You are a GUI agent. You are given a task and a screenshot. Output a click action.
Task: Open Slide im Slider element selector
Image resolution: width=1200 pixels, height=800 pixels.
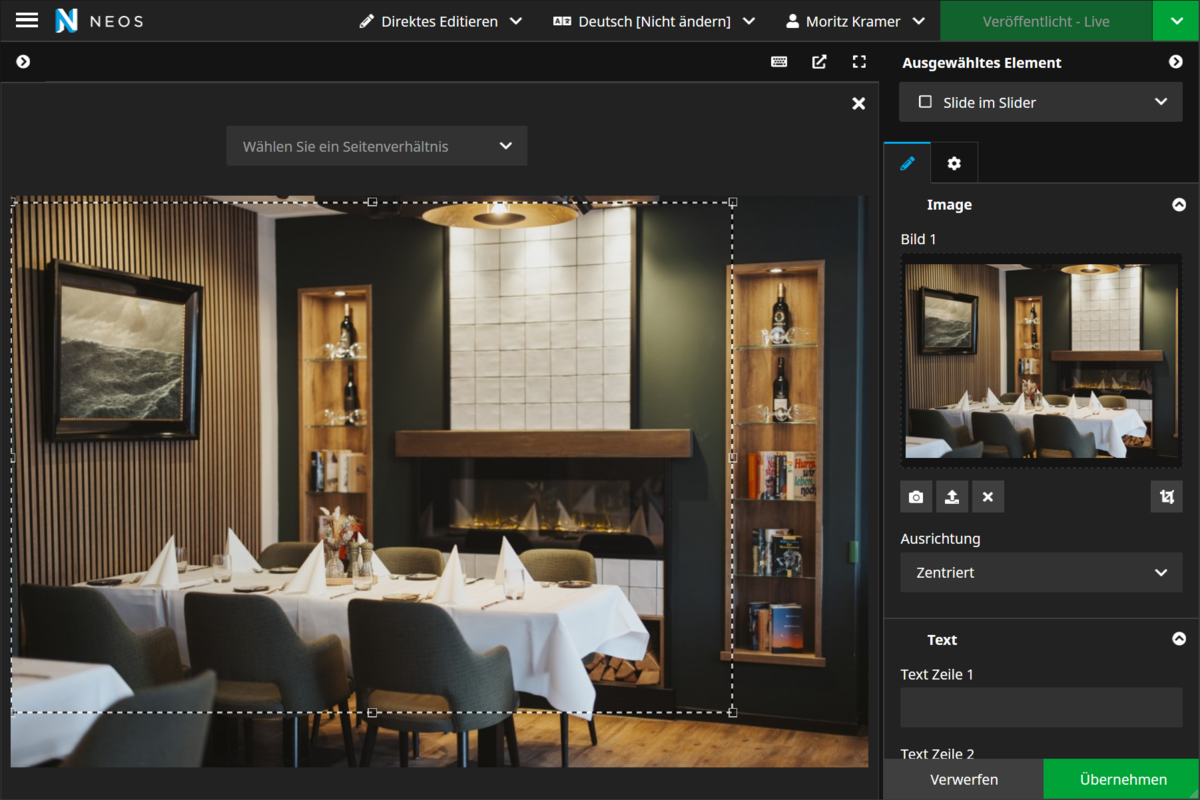1041,102
